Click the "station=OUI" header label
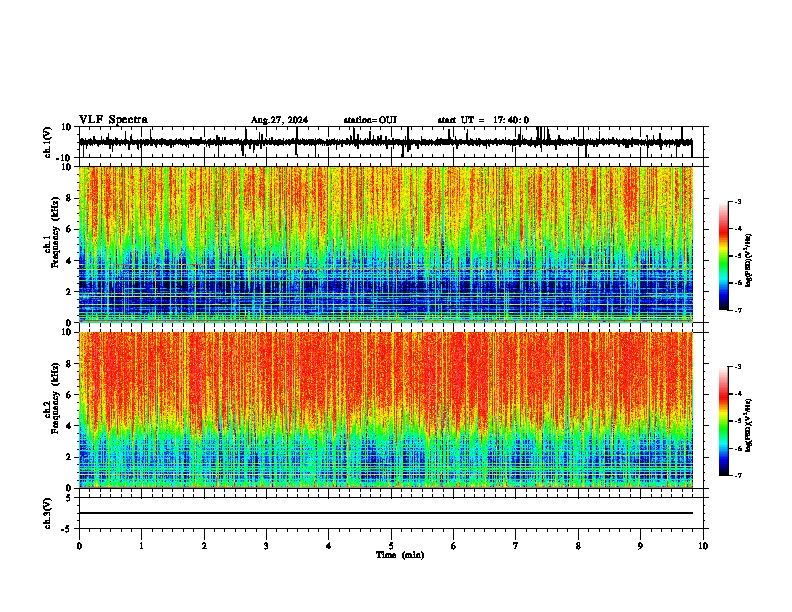Screen dimensions: 792x612 (370, 120)
